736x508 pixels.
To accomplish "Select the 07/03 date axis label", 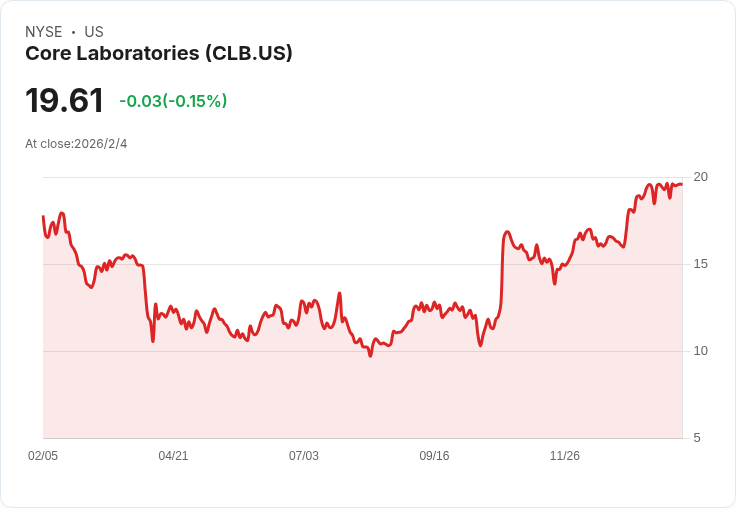I will [304, 456].
